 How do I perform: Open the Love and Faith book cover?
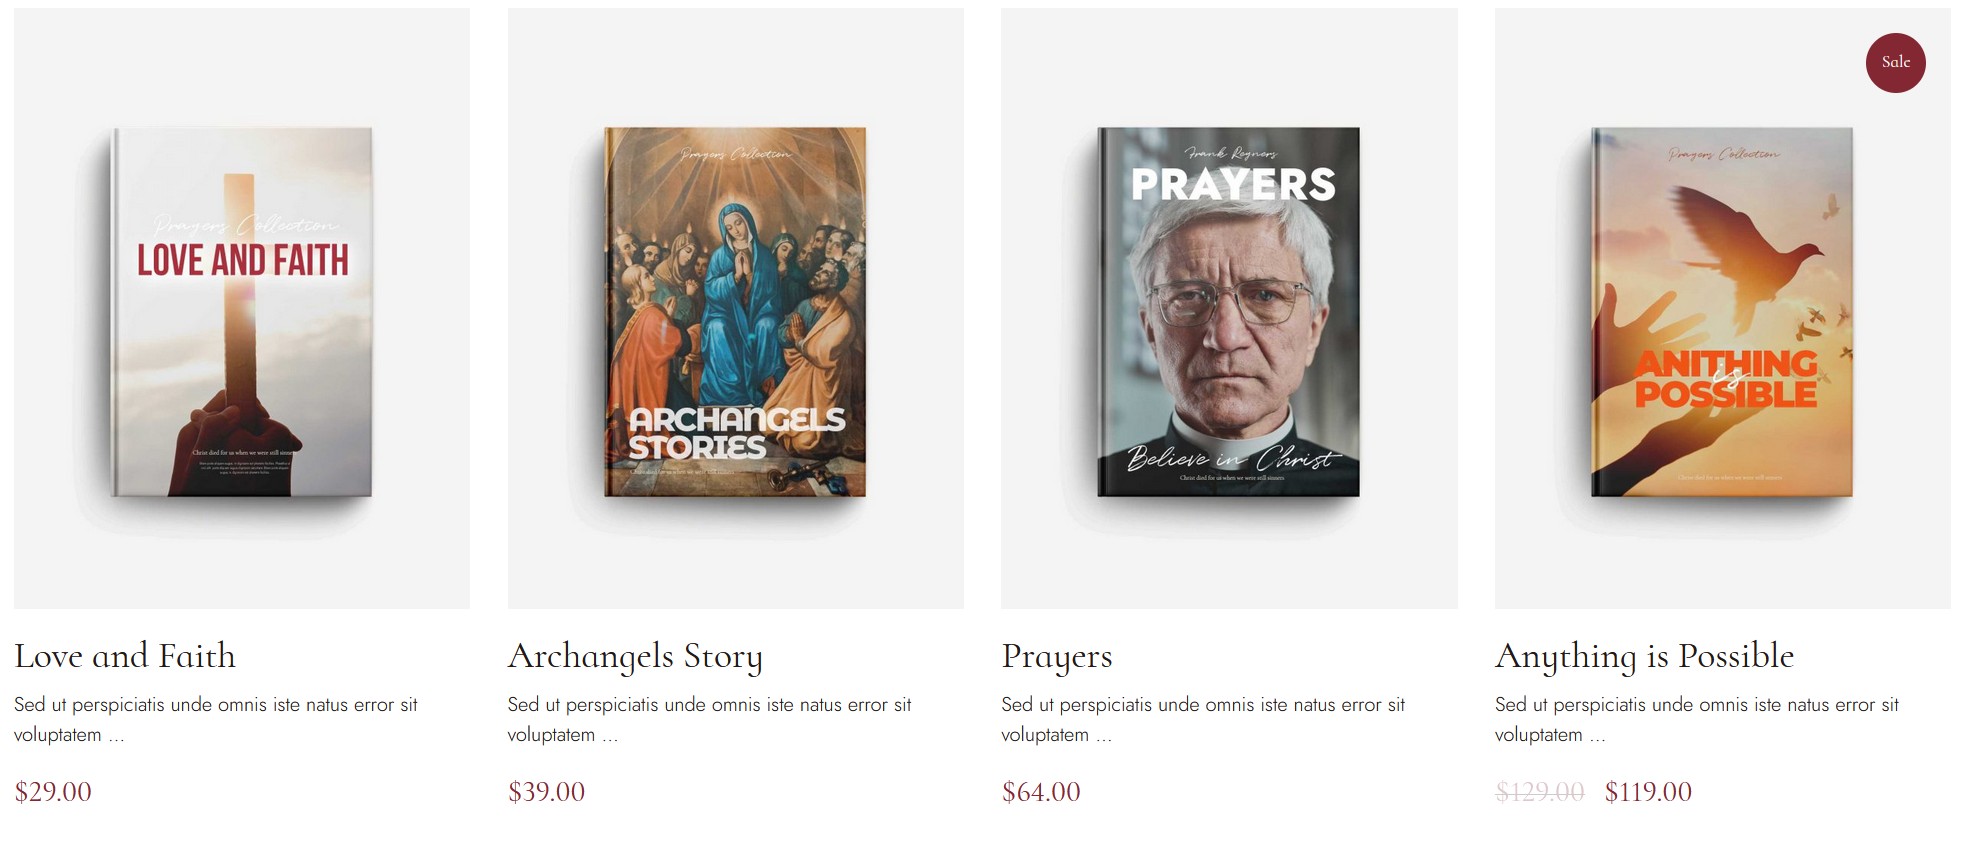242,311
